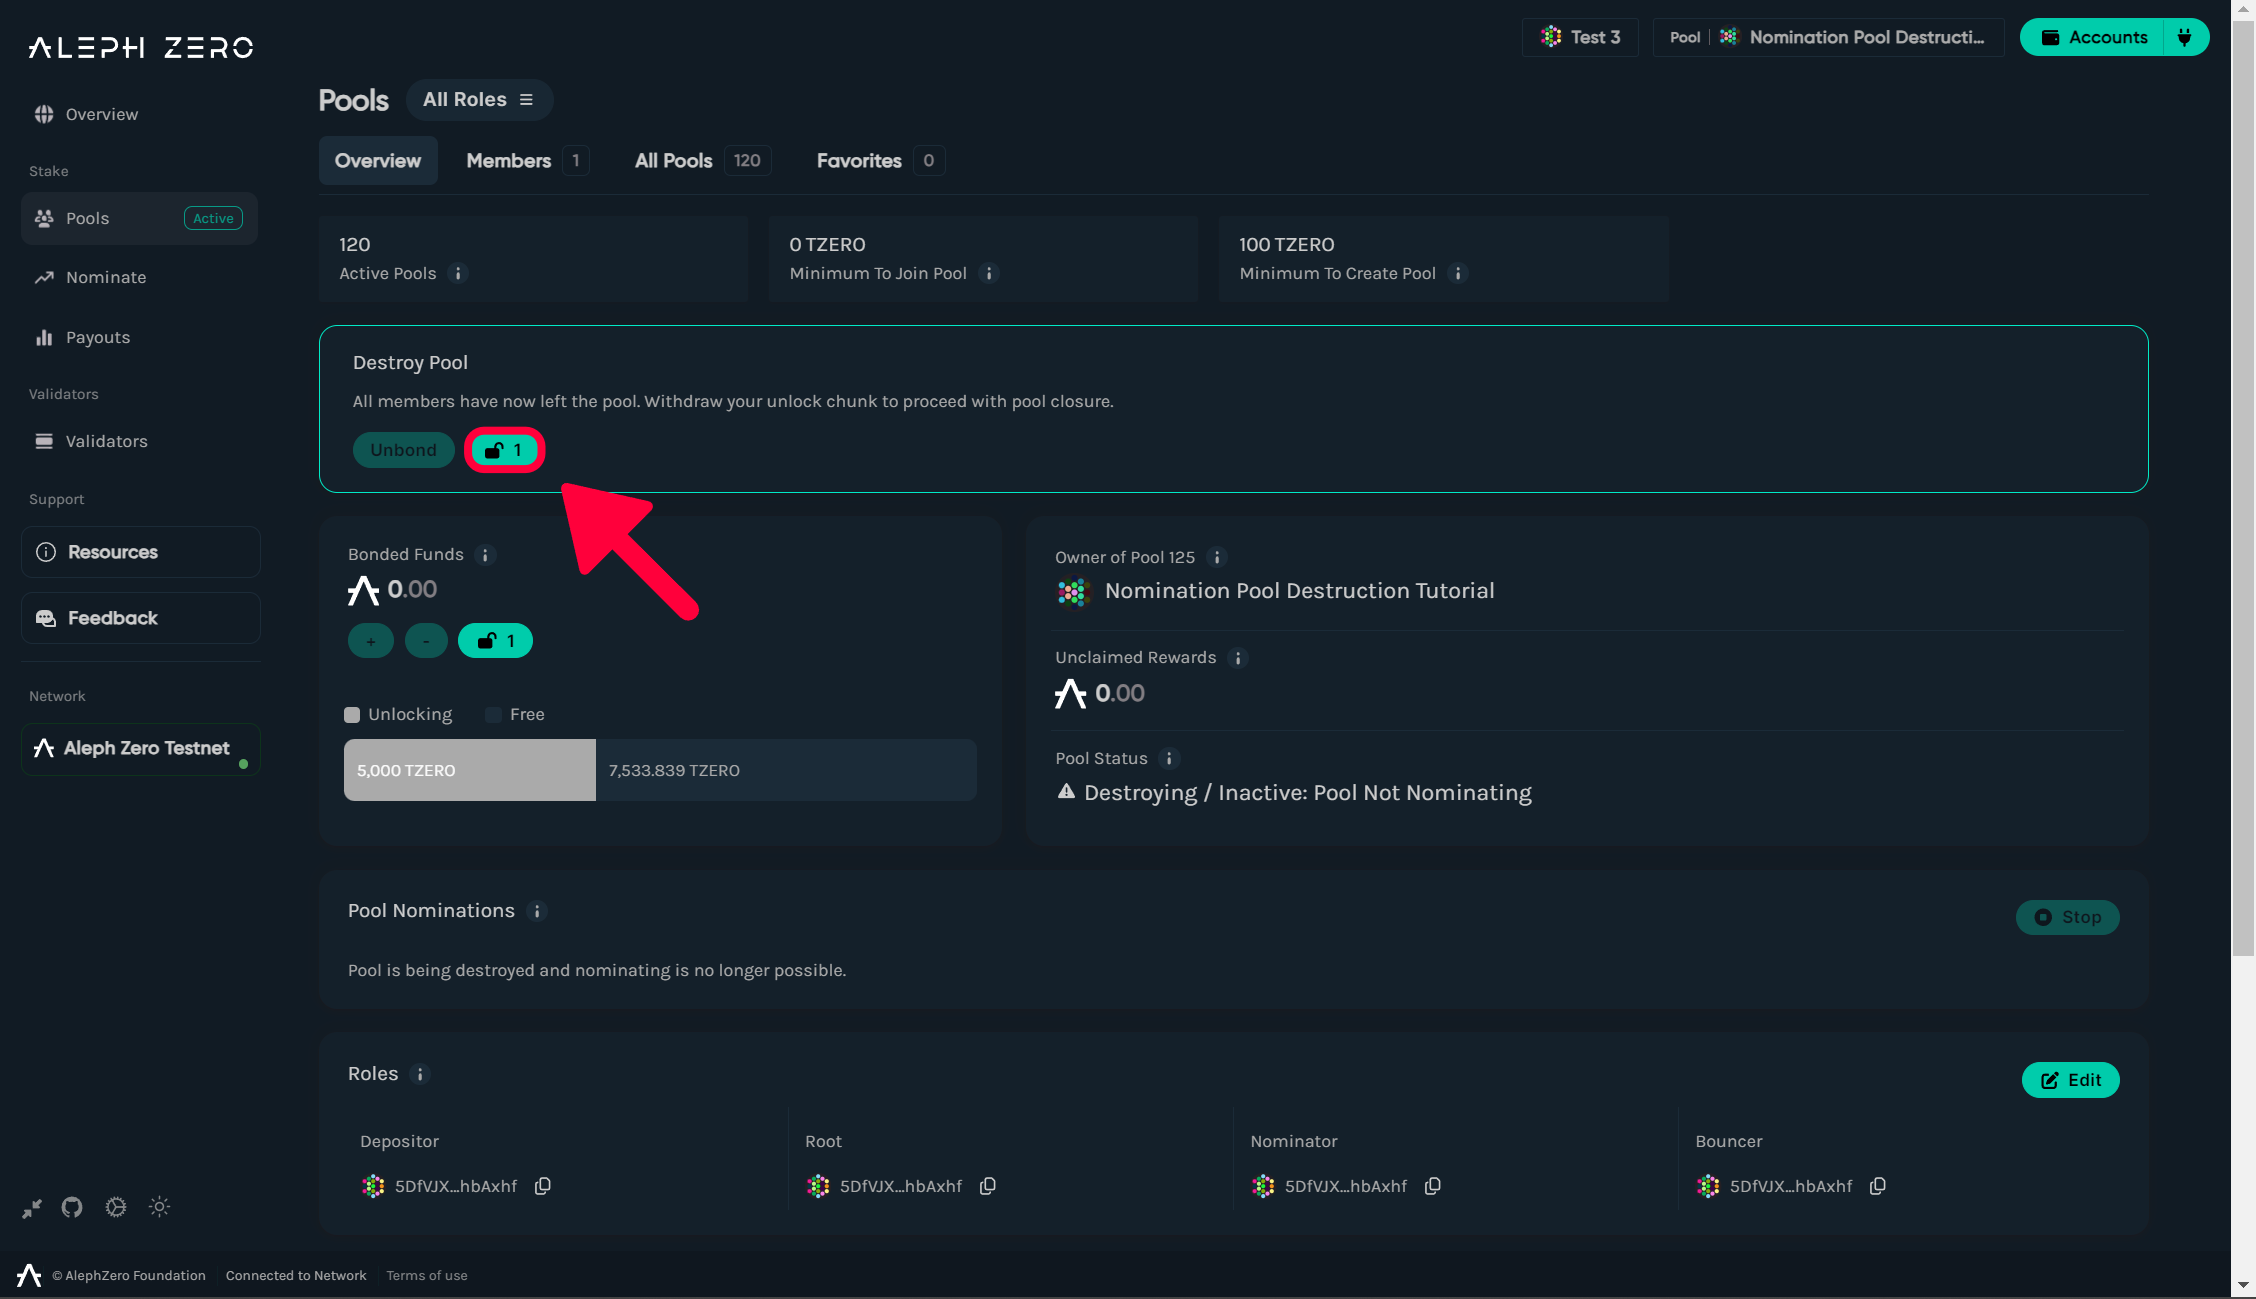Click the Unlocking legend square
This screenshot has width=2256, height=1299.
pos(352,715)
